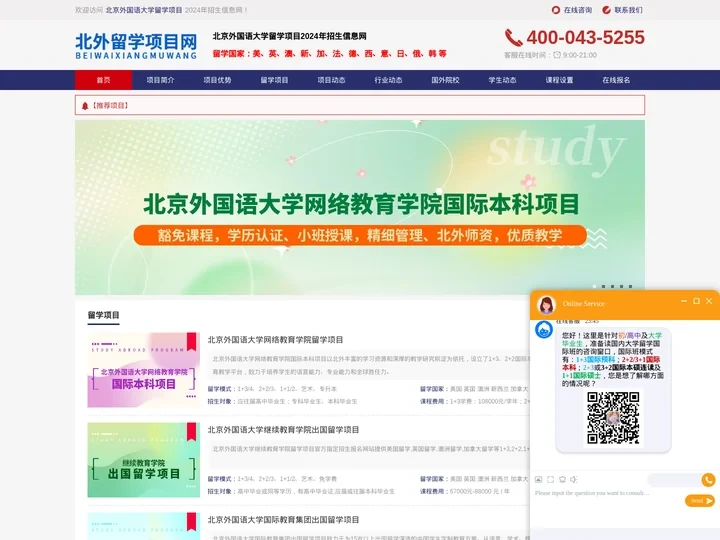Click the 留学国家 red text line in header
The image size is (720, 540).
click(x=329, y=54)
